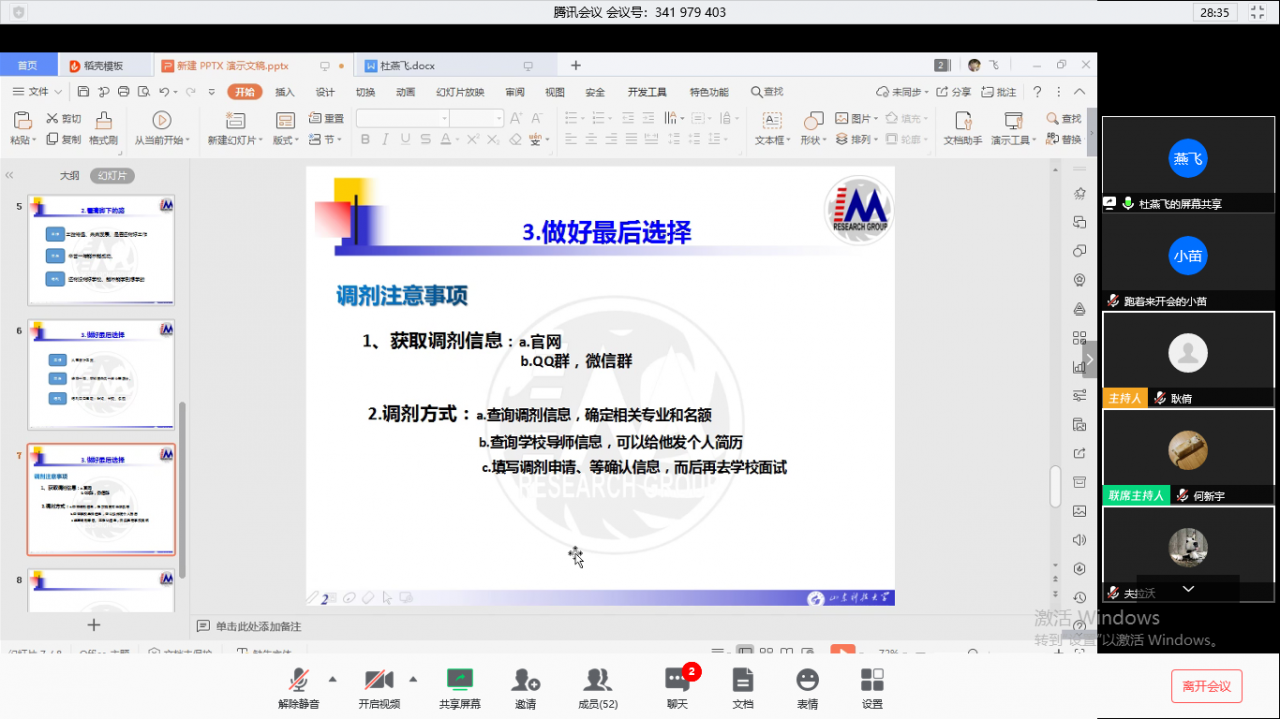The height and width of the screenshot is (719, 1280).
Task: Click the invite participants icon
Action: pos(525,688)
